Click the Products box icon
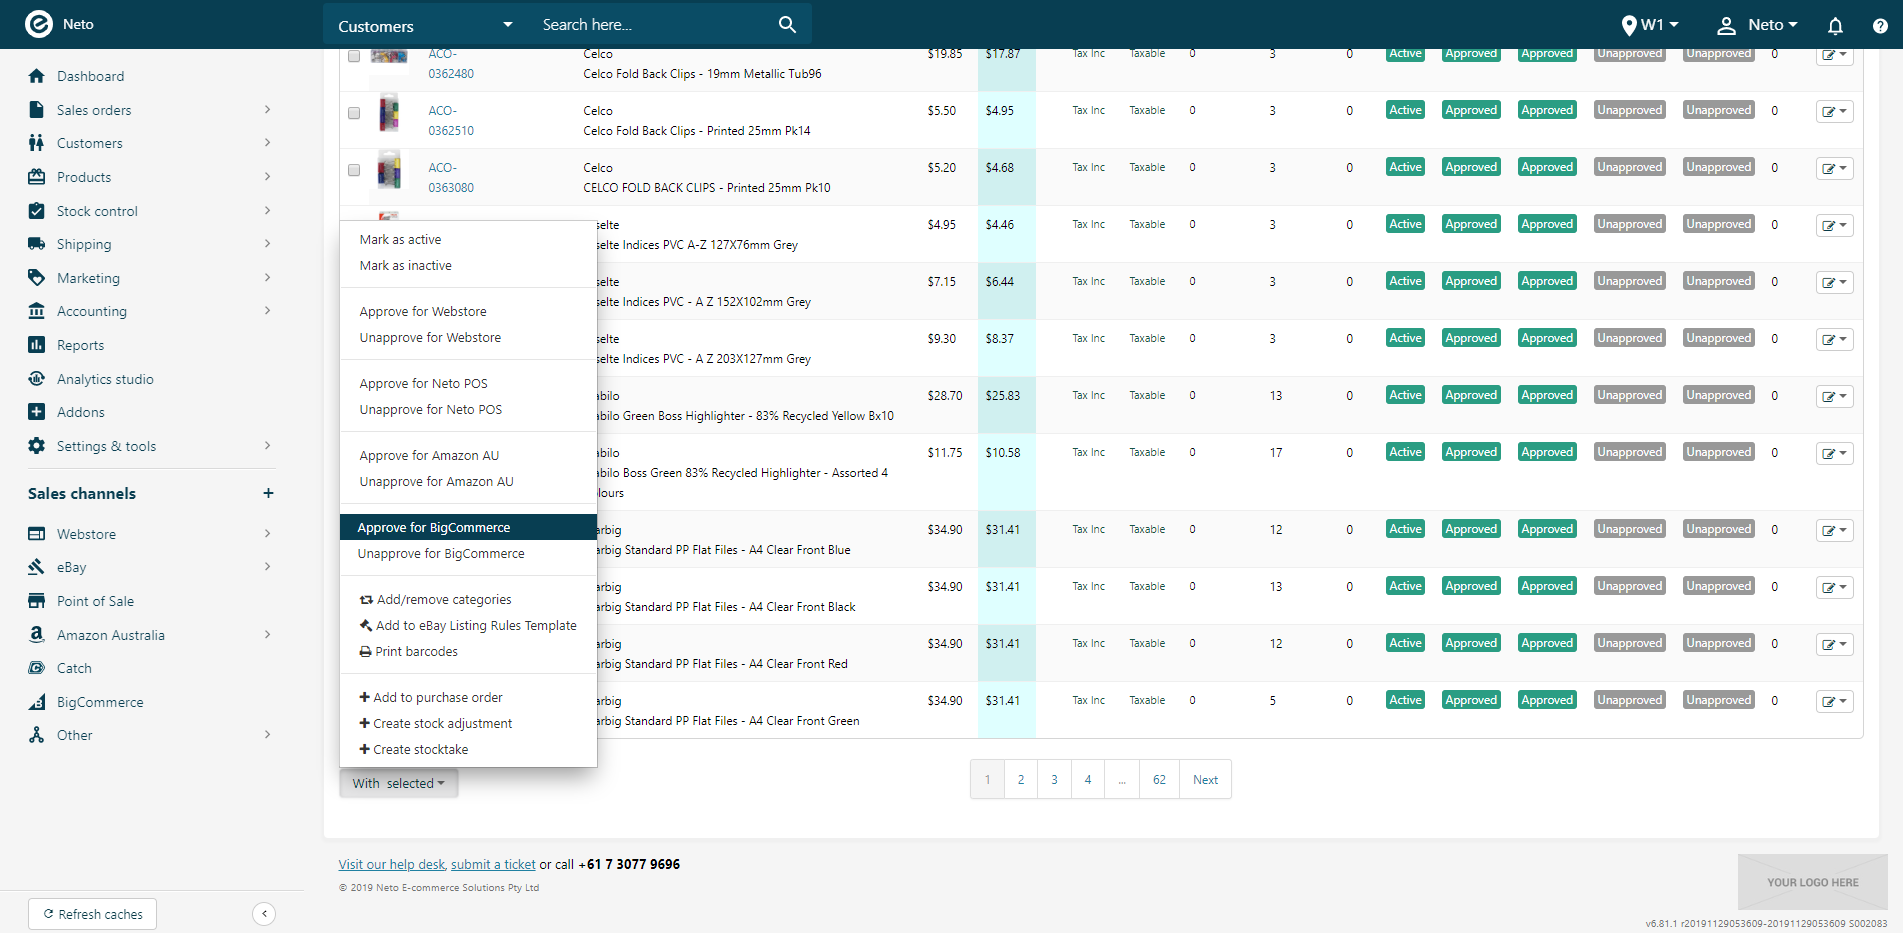The image size is (1903, 933). tap(37, 177)
